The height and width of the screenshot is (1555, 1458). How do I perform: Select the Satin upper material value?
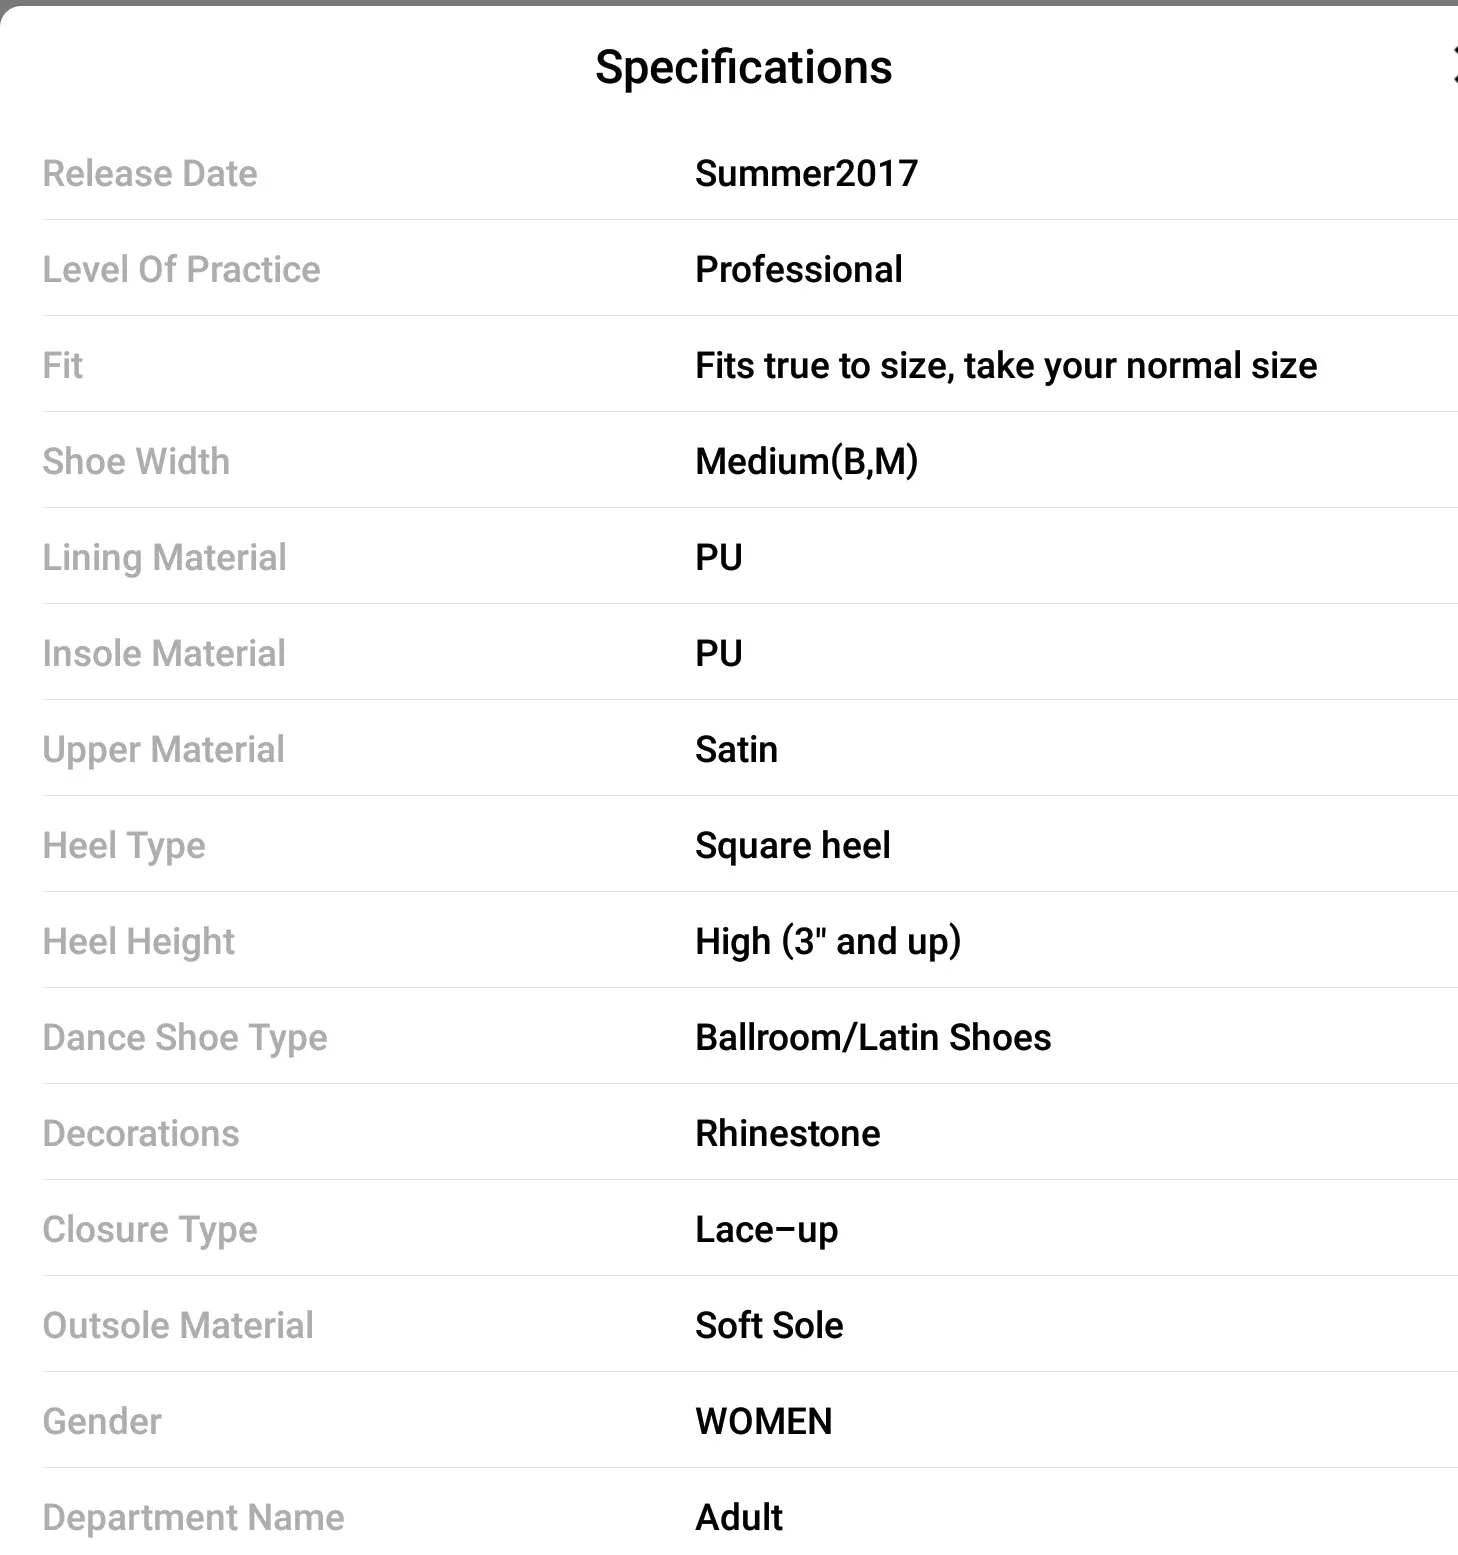tap(736, 750)
